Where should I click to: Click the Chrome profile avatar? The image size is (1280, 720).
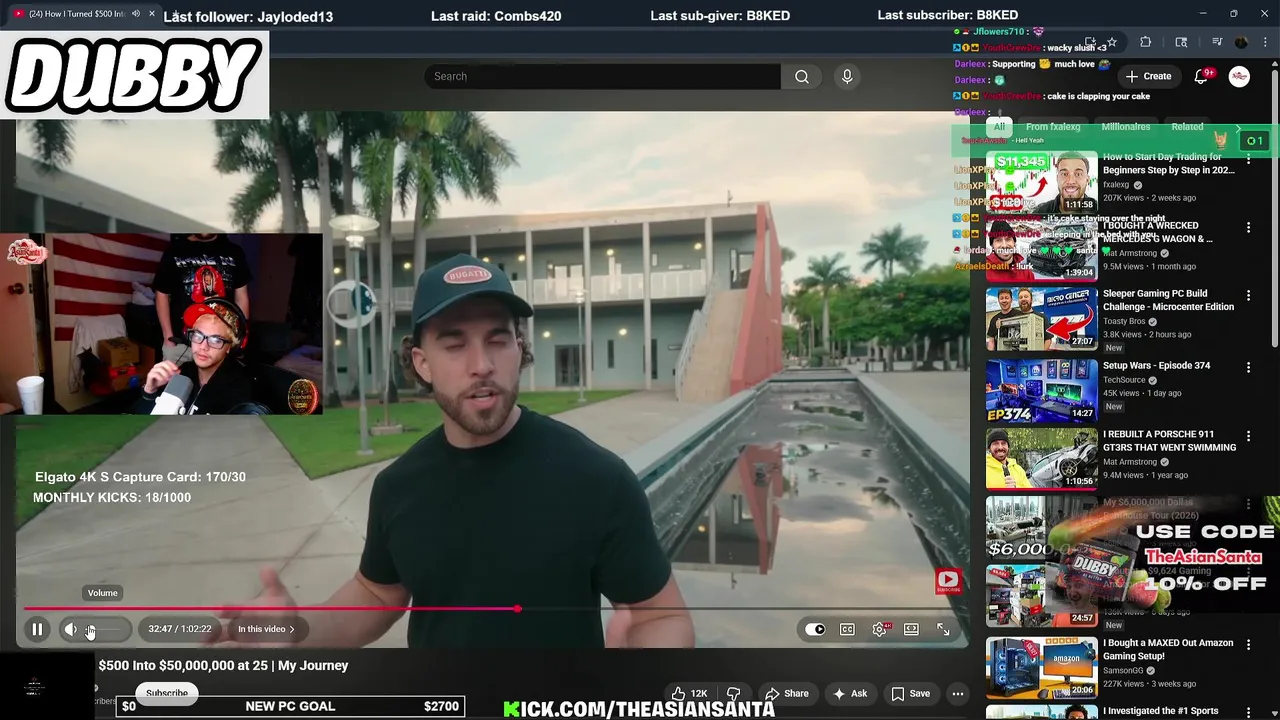point(1241,42)
